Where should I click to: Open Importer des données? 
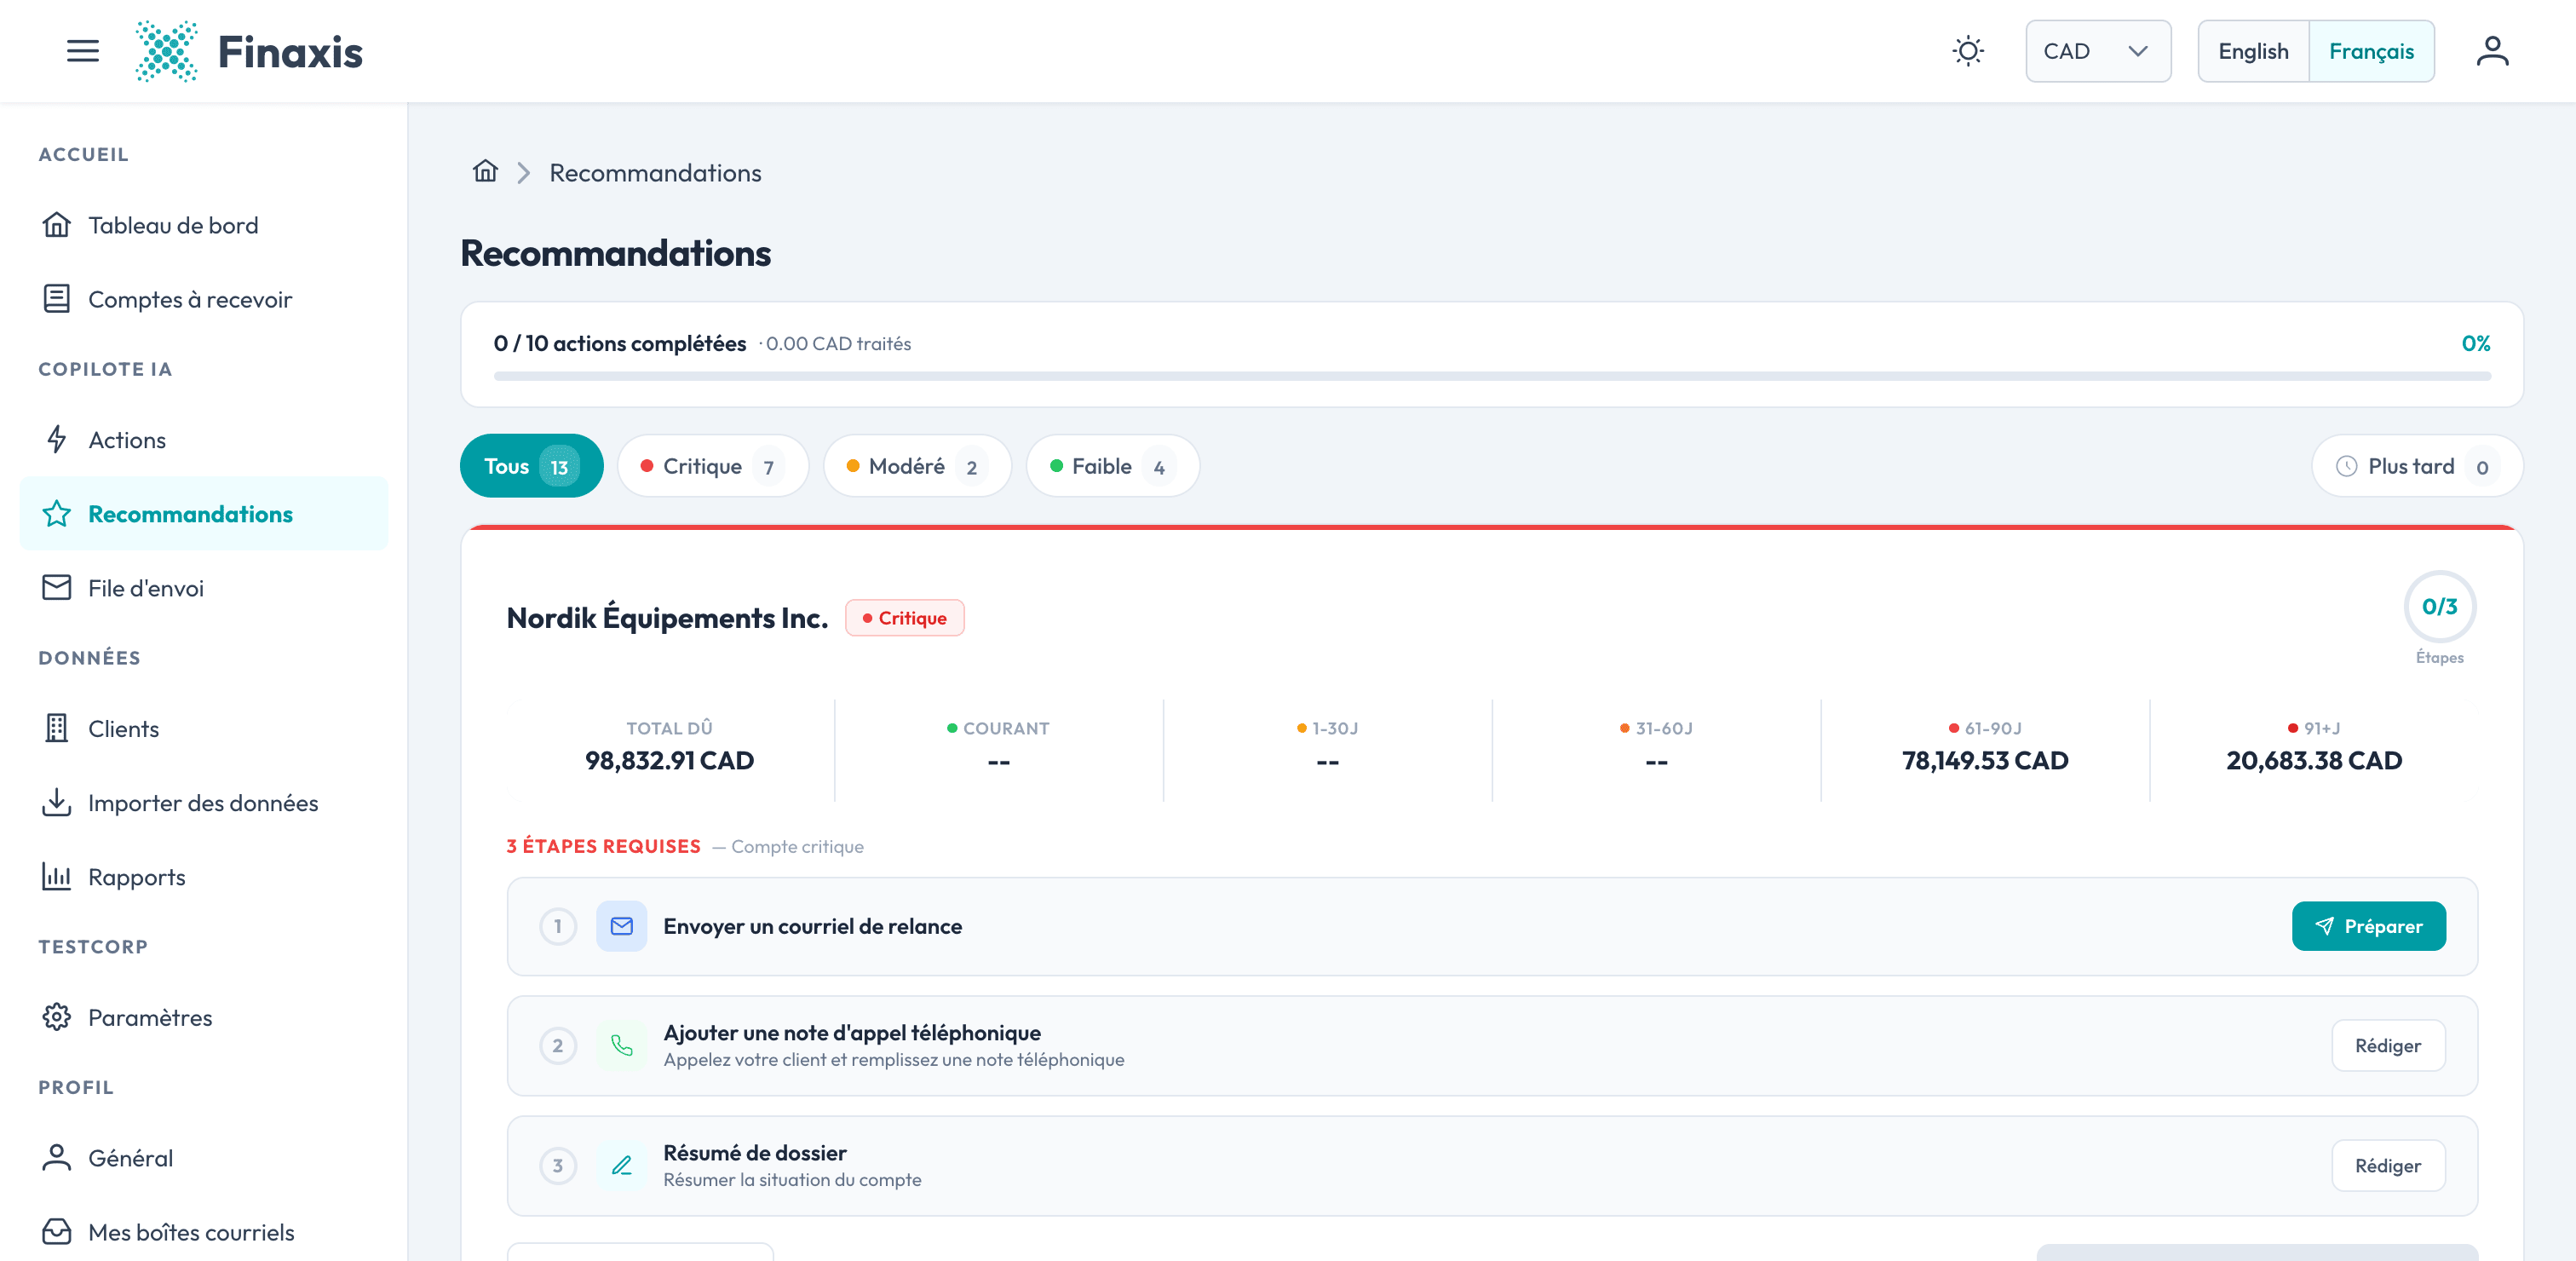pos(204,803)
